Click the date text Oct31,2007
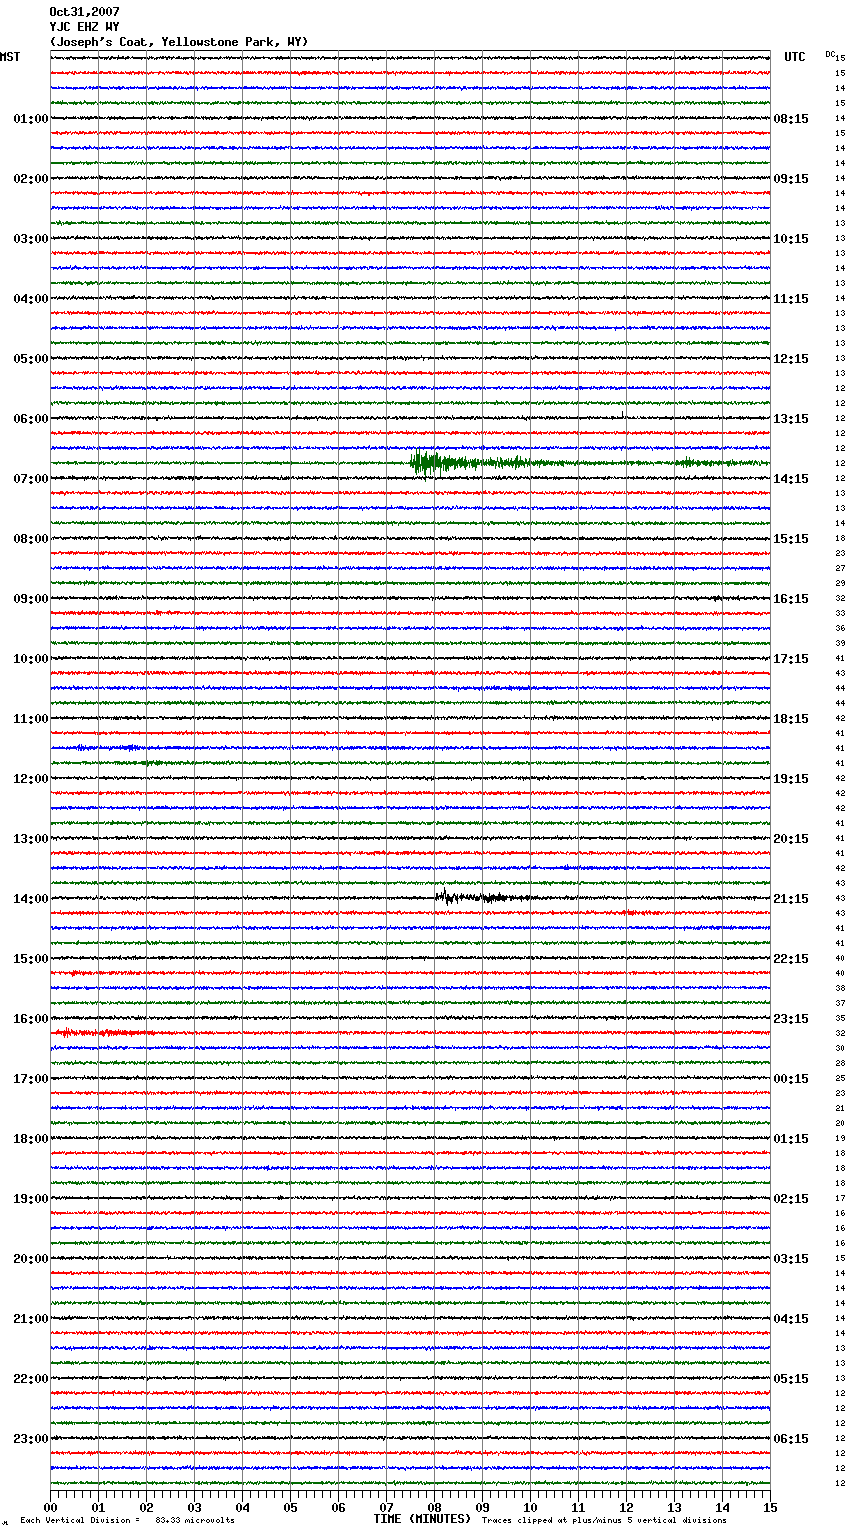Viewport: 850px width, 1534px height. tap(84, 12)
